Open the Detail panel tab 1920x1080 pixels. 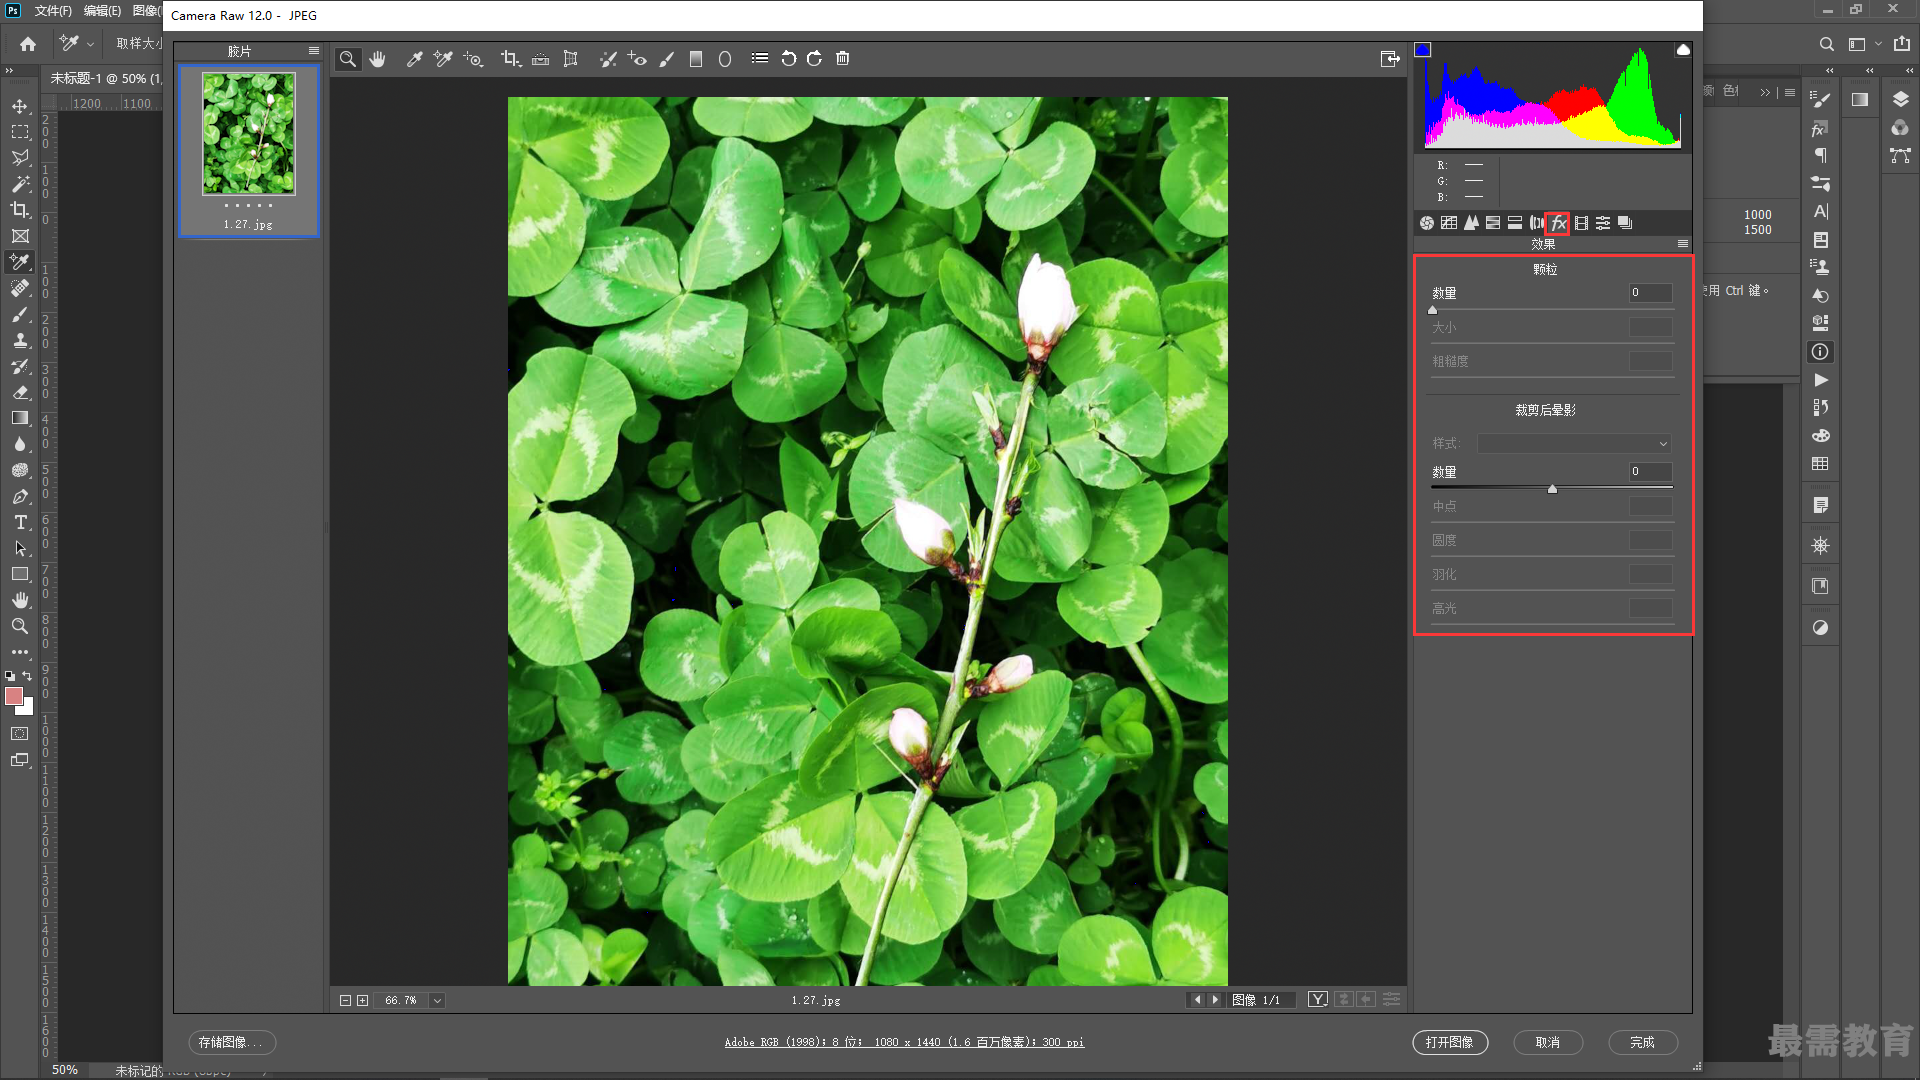(1471, 223)
